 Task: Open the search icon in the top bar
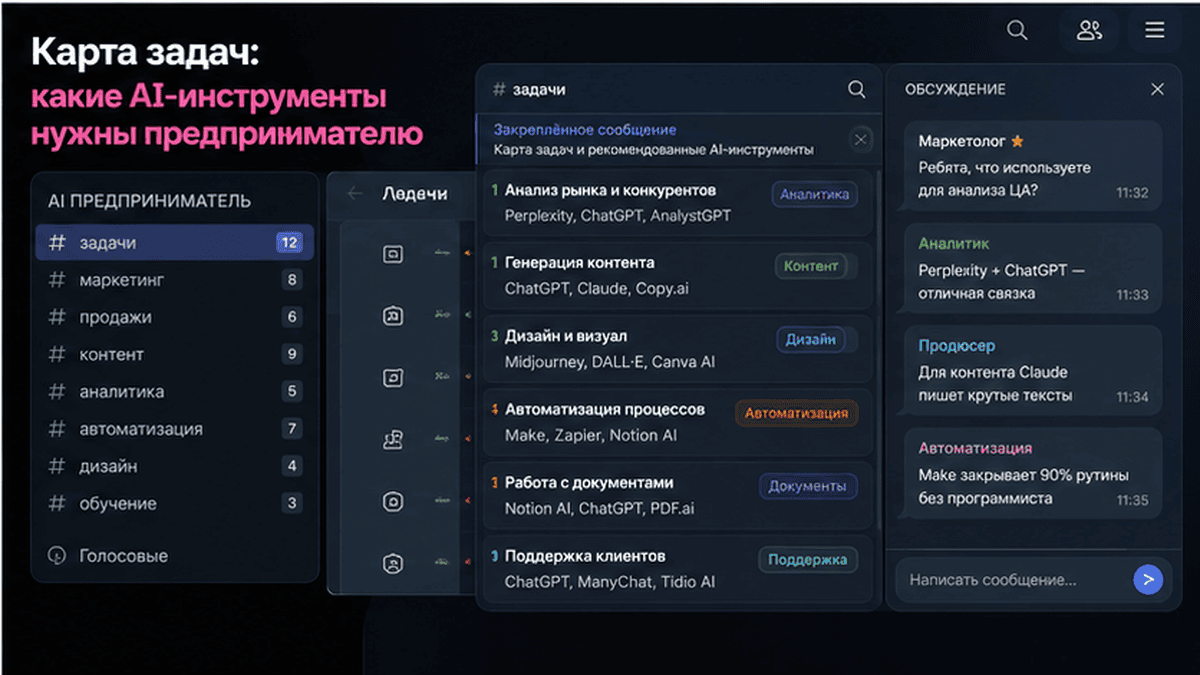(1017, 30)
